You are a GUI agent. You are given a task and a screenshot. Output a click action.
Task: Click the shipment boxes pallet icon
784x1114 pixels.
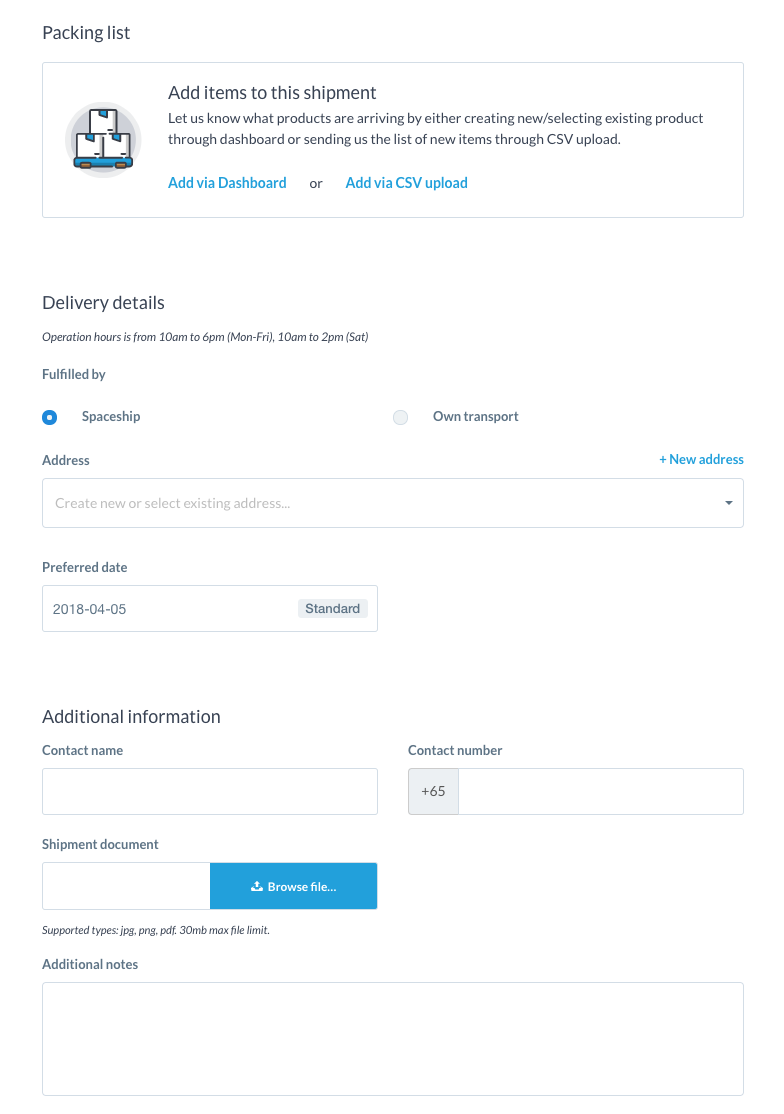point(104,139)
